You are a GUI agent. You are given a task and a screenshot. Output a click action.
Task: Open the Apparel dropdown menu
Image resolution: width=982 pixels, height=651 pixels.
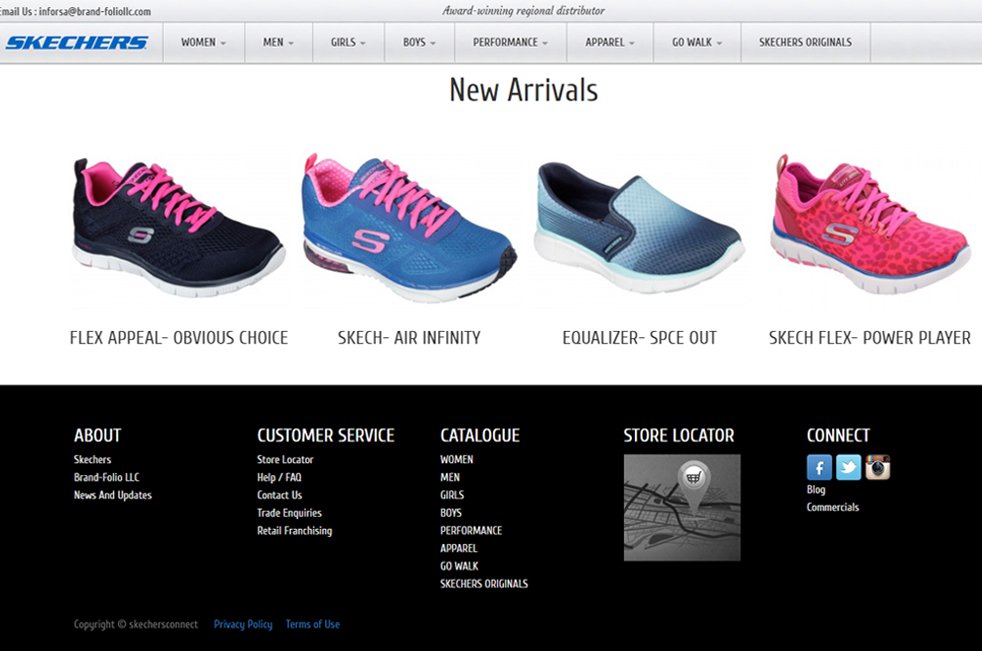(610, 43)
